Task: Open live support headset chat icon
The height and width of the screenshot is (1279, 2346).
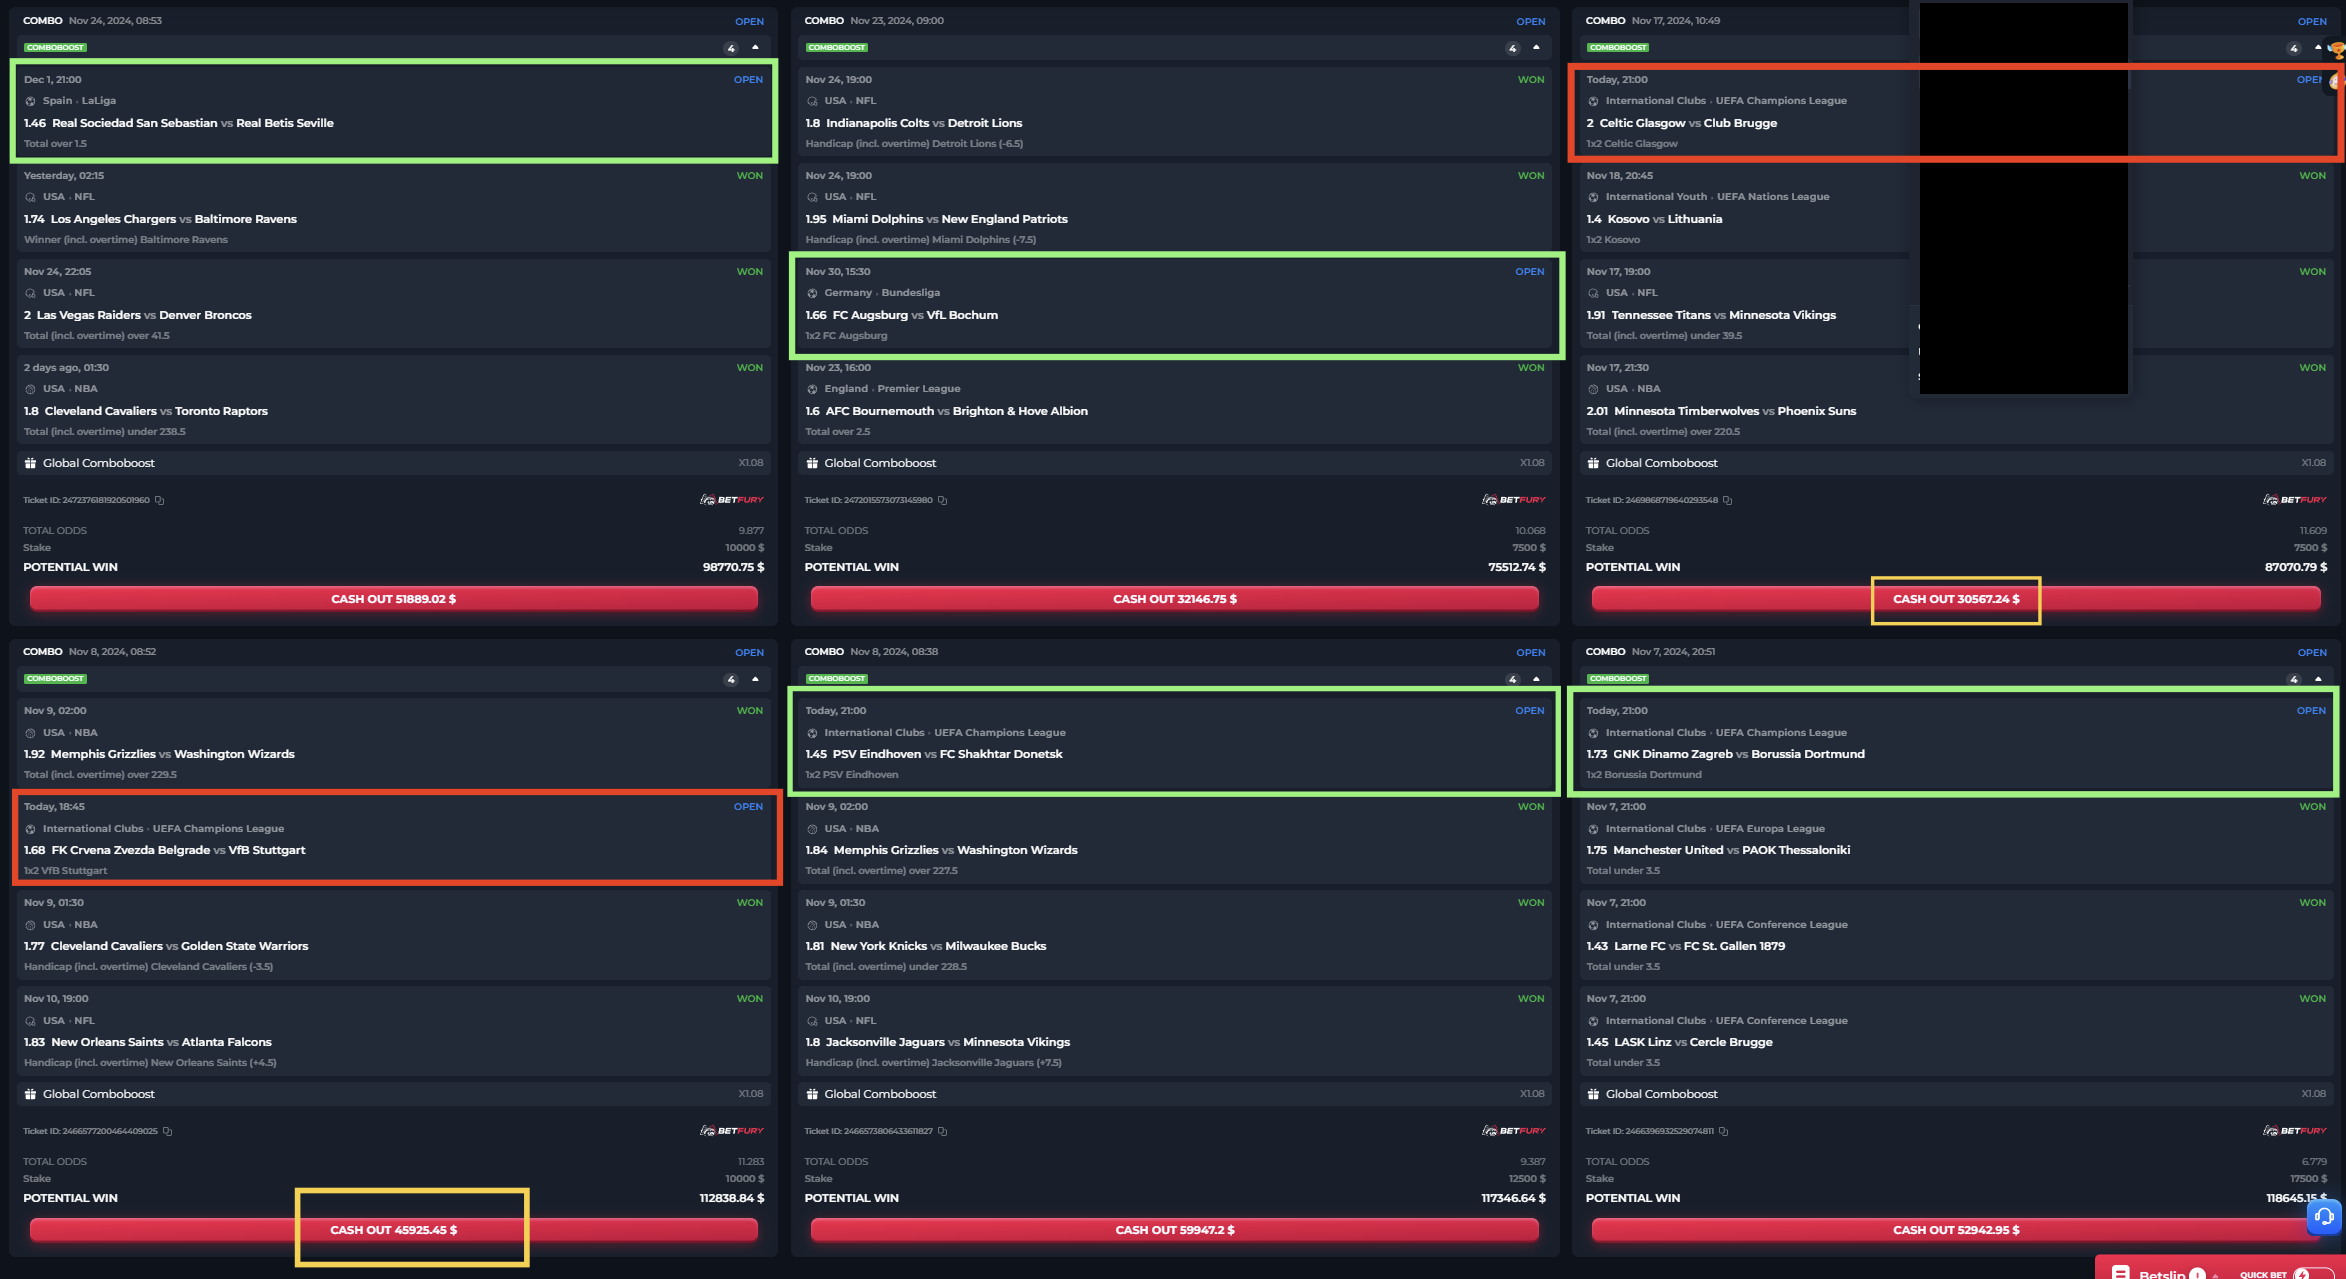Action: point(2325,1216)
